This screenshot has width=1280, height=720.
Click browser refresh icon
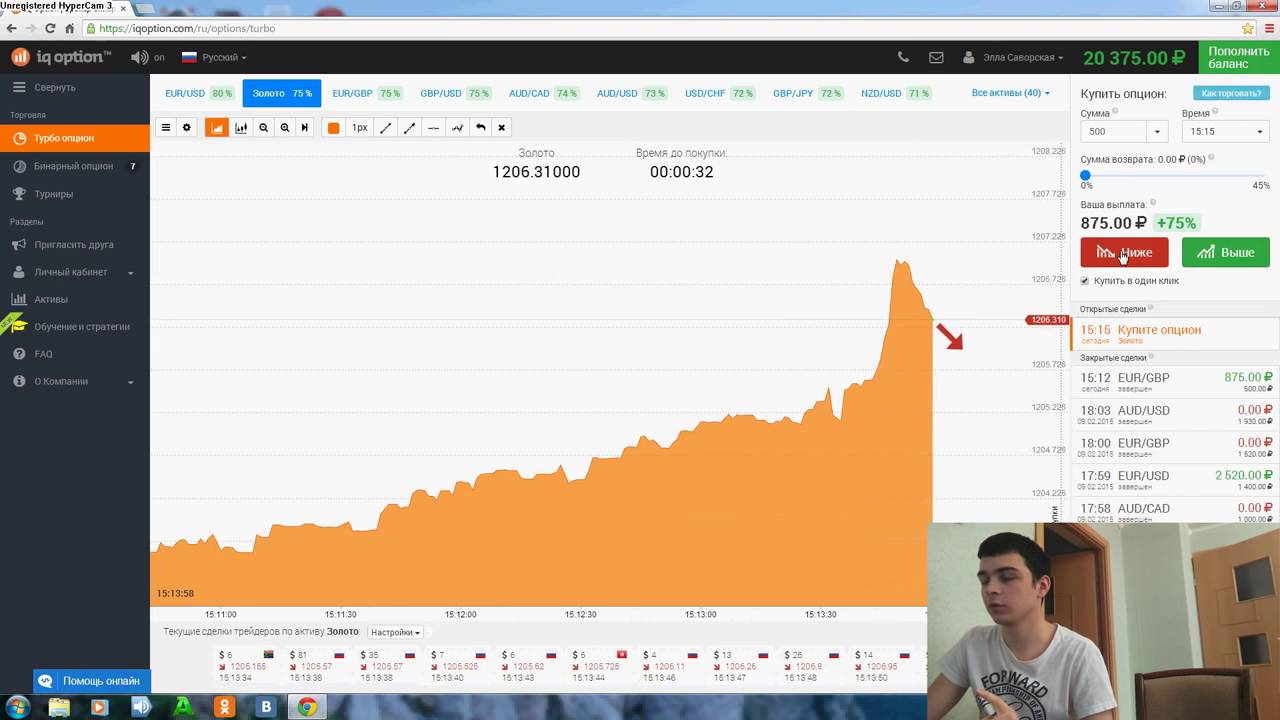click(50, 28)
